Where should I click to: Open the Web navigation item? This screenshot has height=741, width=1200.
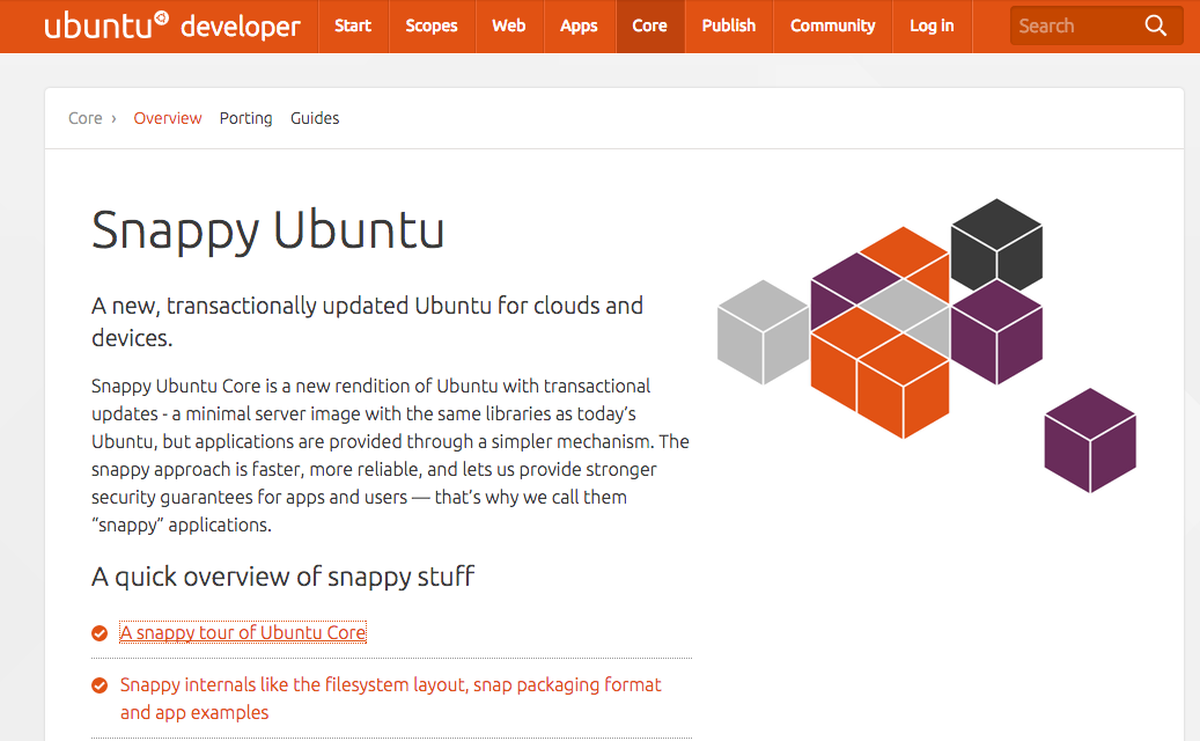509,26
